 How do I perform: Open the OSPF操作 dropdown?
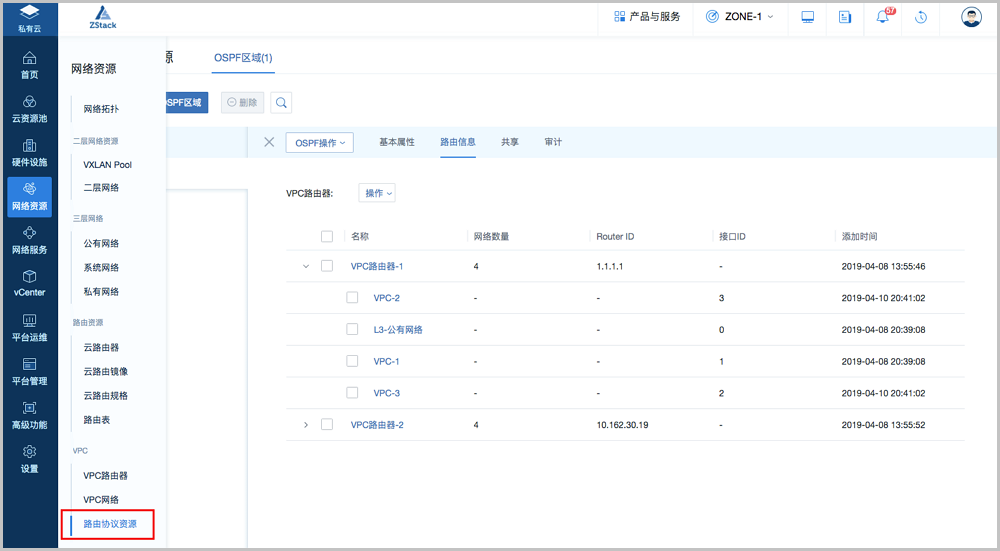(320, 143)
